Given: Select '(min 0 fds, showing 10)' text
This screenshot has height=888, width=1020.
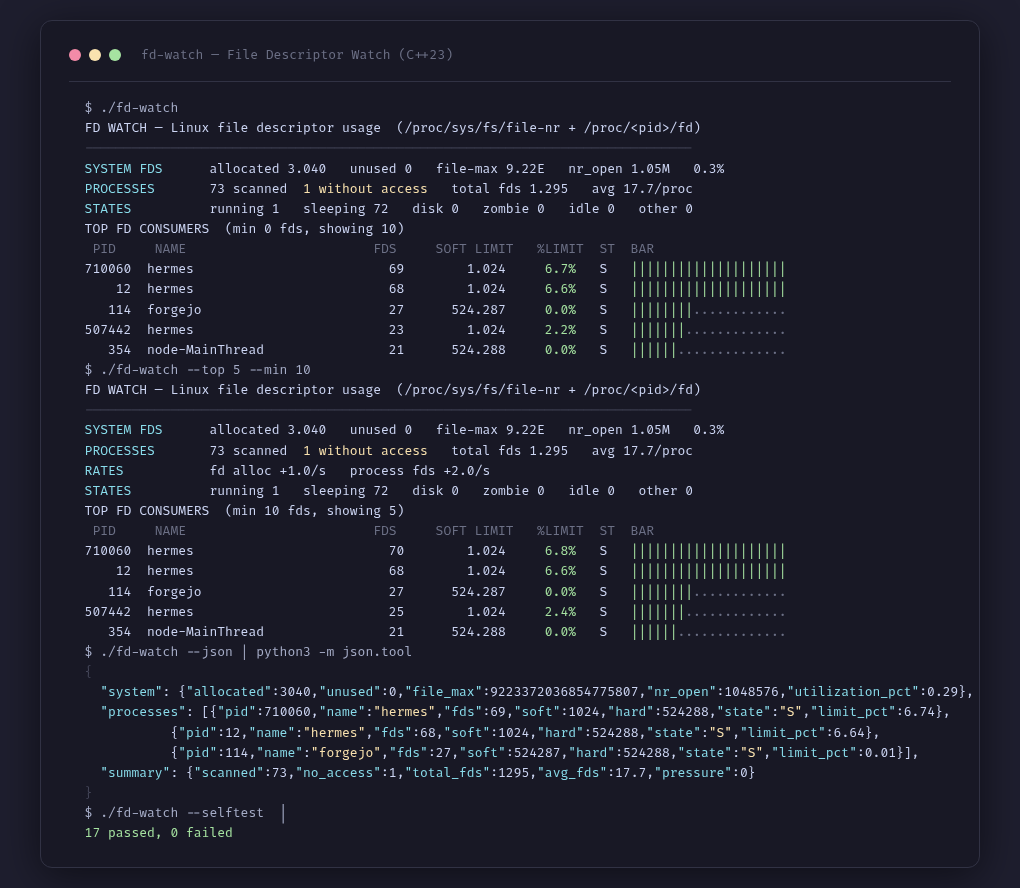Looking at the screenshot, I should pos(315,228).
